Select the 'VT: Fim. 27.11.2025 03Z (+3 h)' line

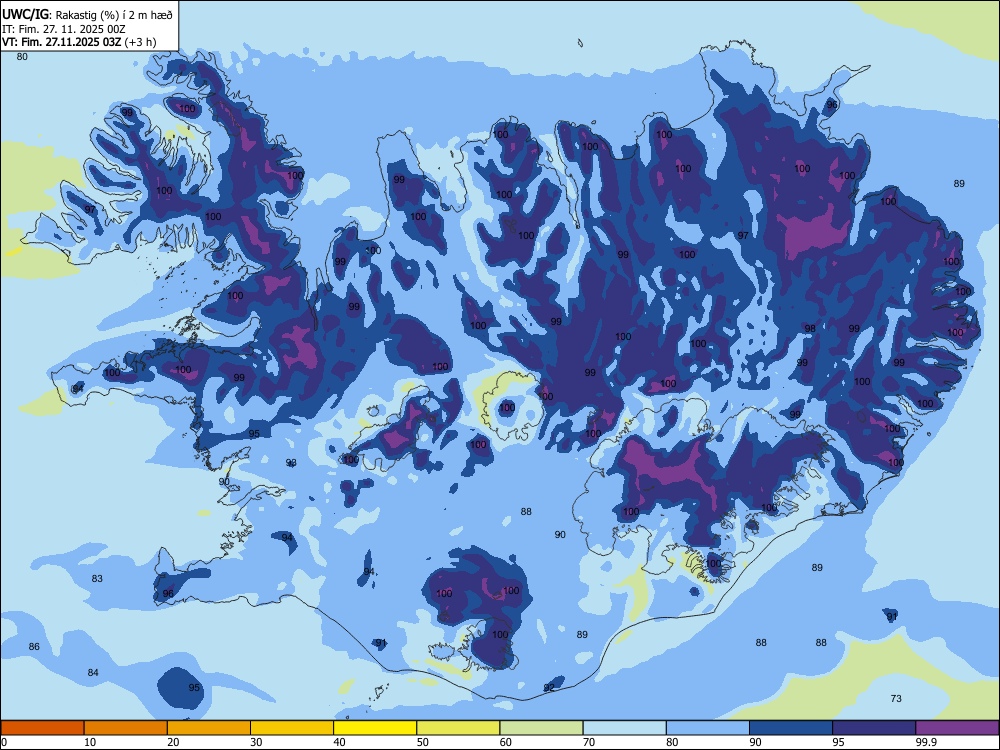click(x=79, y=42)
